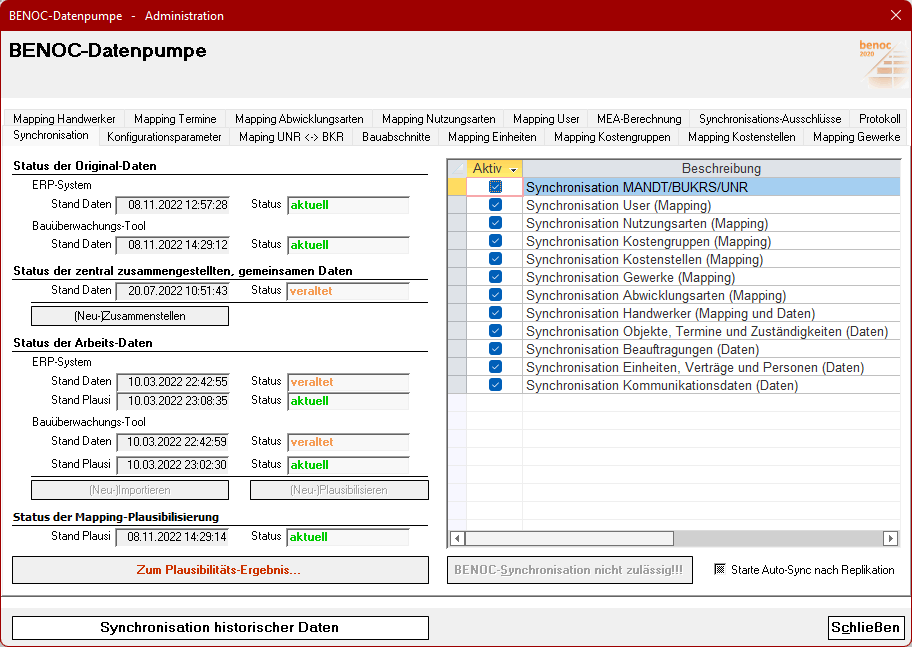The height and width of the screenshot is (647, 912).
Task: Uncheck Synchronisation MANDT/BUKRS/UNR checkbox
Action: 495,187
